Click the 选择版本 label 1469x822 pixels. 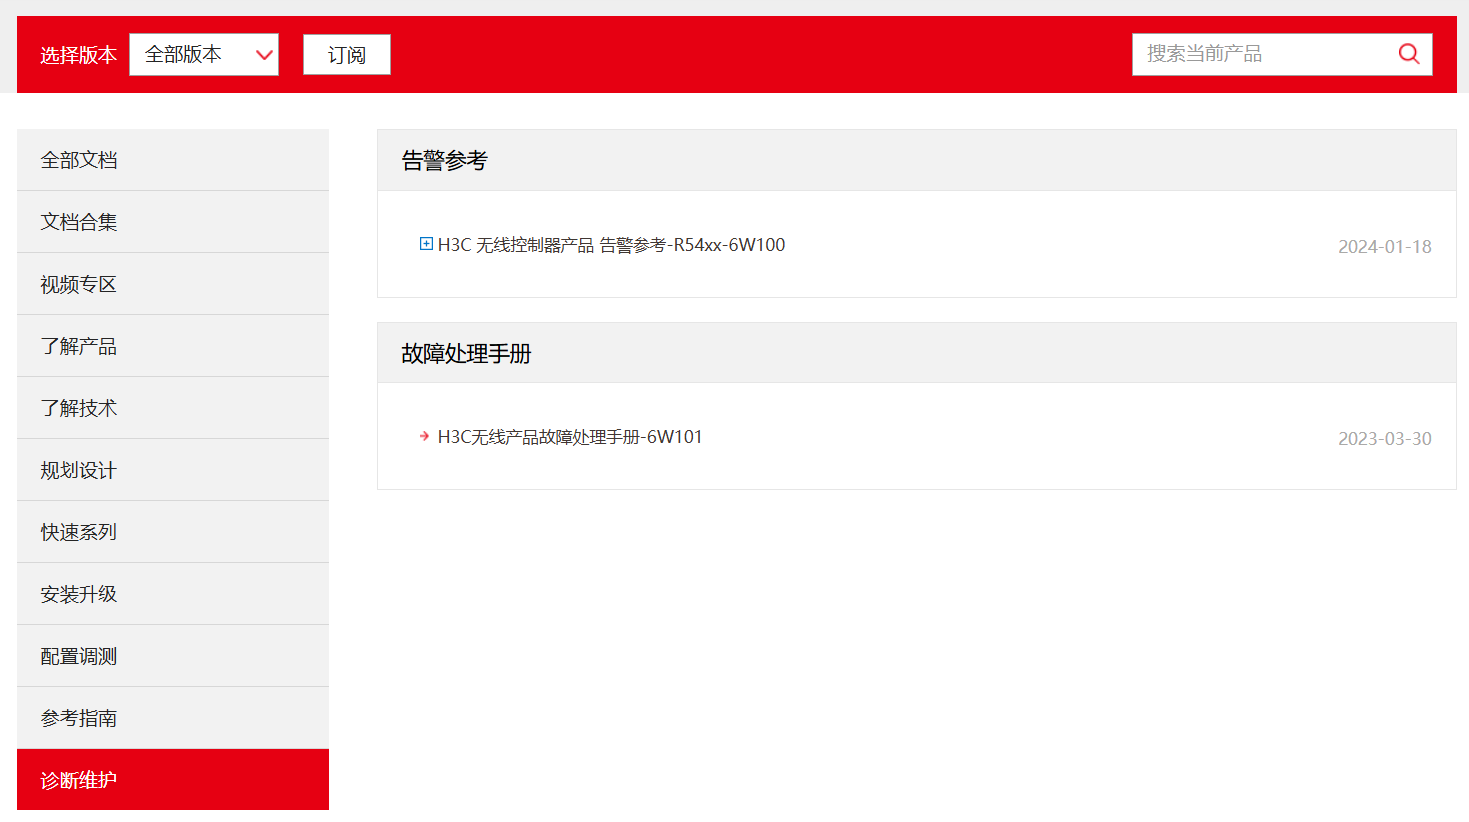point(79,55)
